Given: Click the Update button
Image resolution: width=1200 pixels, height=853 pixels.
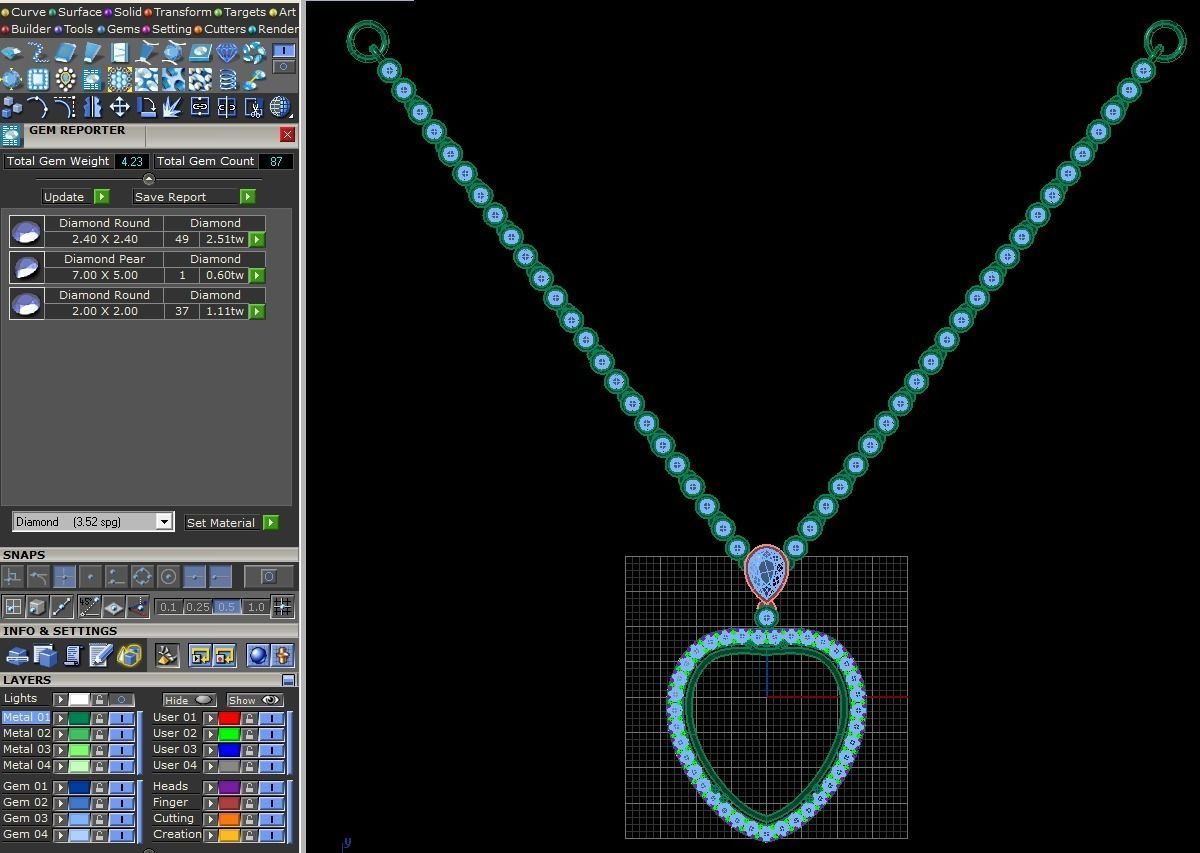Looking at the screenshot, I should click(76, 197).
